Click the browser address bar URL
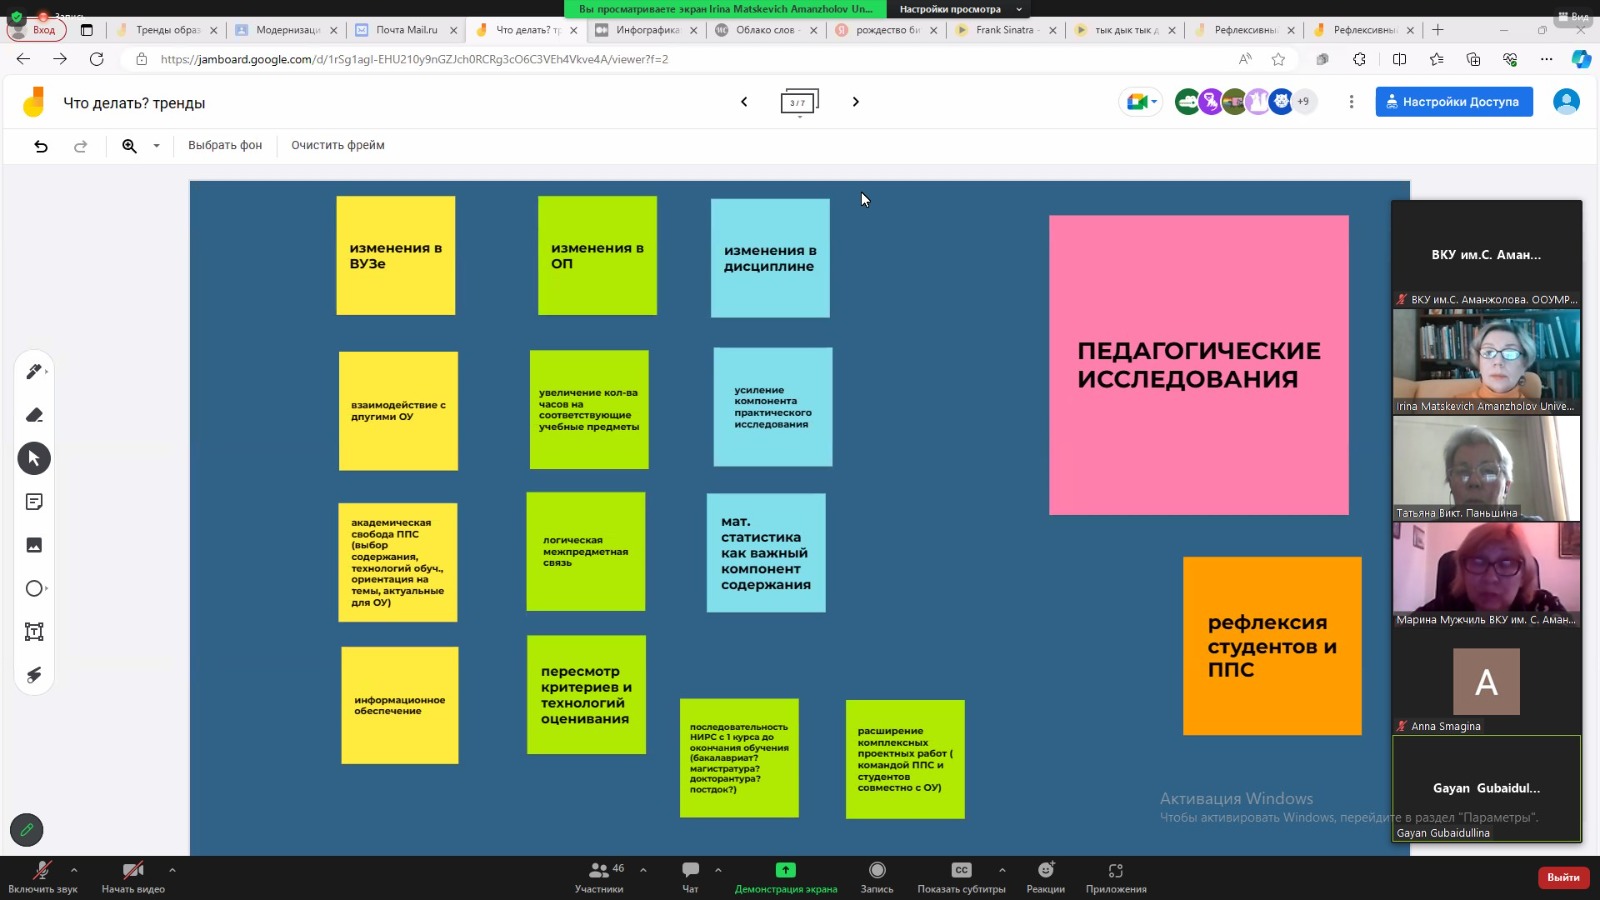Screen dimensions: 1600x900 [x=414, y=59]
